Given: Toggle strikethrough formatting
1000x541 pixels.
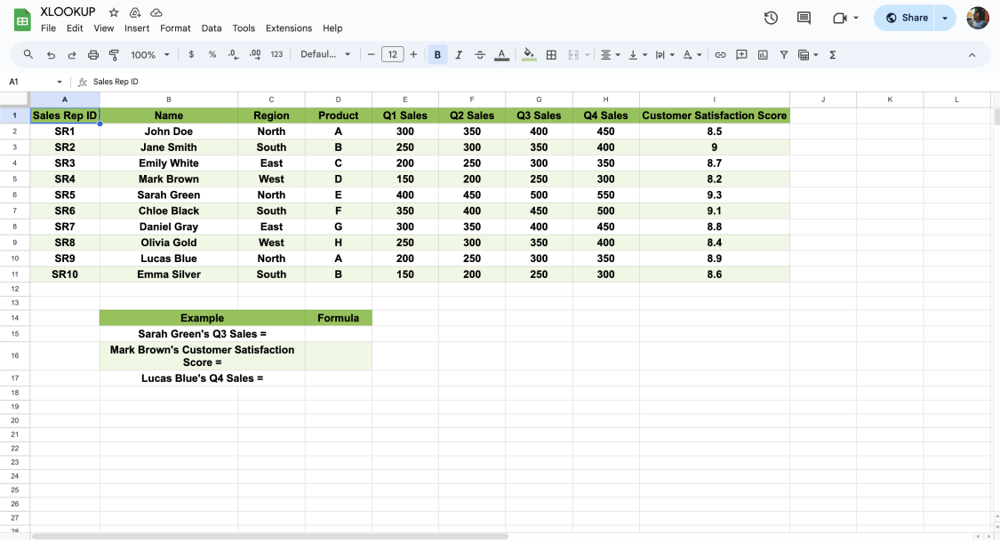Looking at the screenshot, I should tap(480, 55).
